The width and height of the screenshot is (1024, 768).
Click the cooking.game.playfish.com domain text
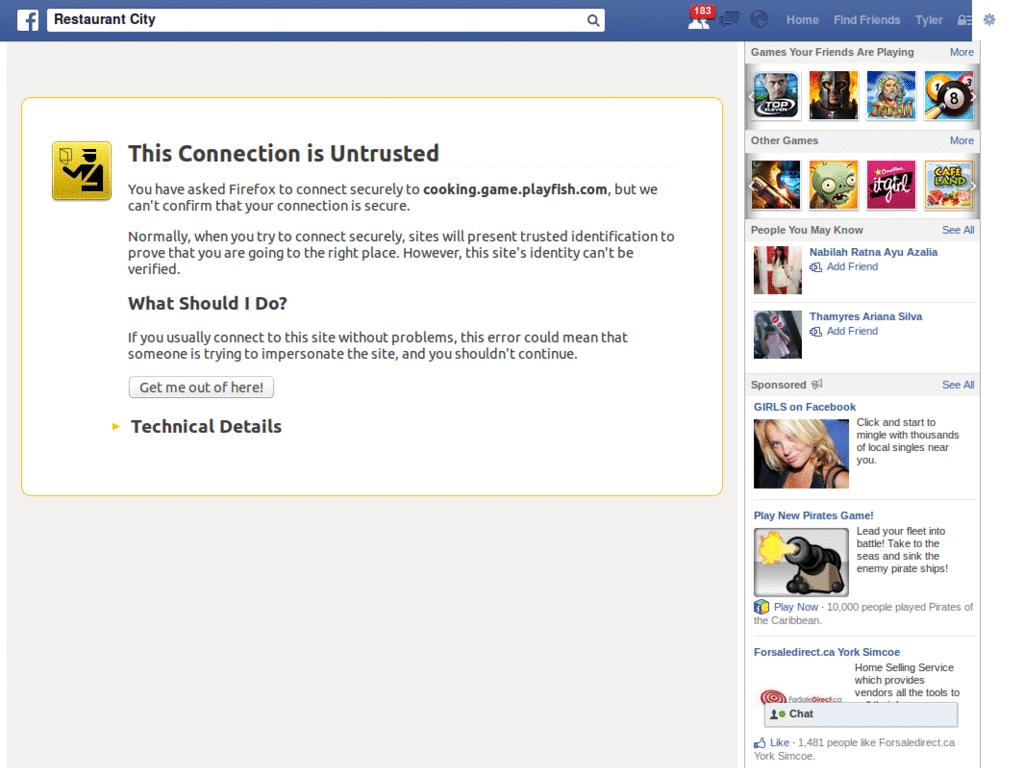pyautogui.click(x=515, y=189)
